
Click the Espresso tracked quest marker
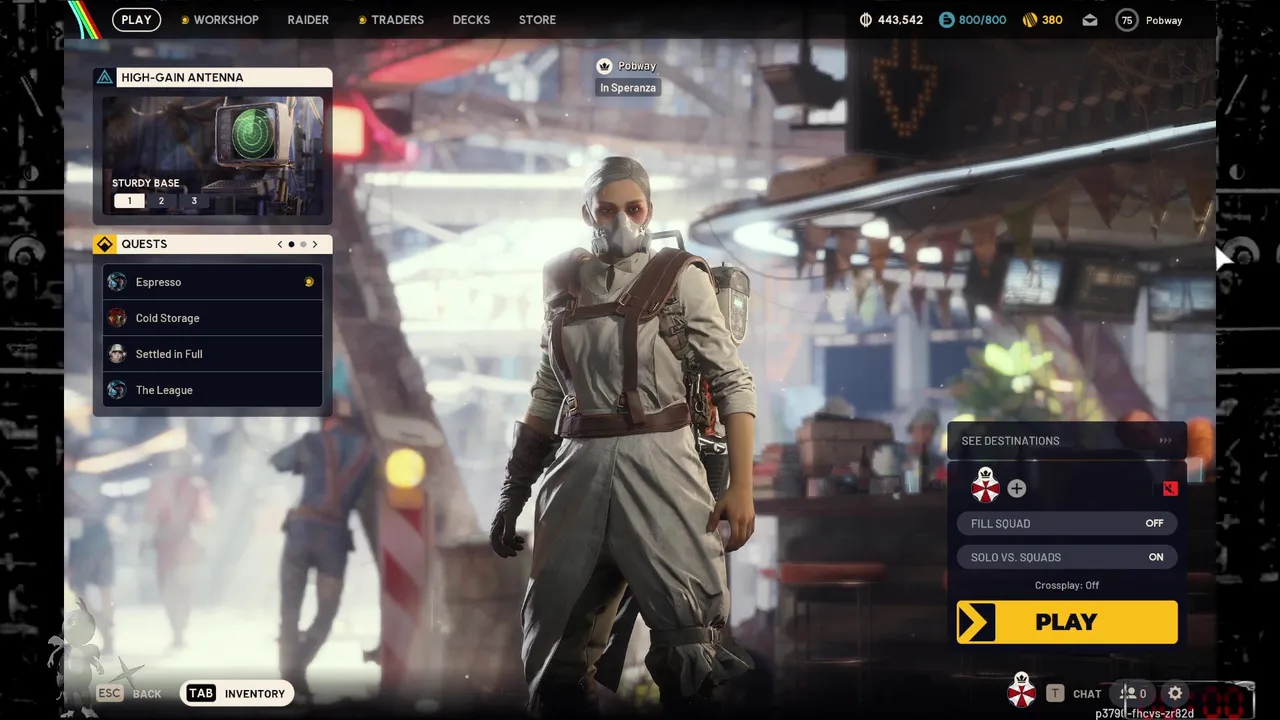click(309, 282)
